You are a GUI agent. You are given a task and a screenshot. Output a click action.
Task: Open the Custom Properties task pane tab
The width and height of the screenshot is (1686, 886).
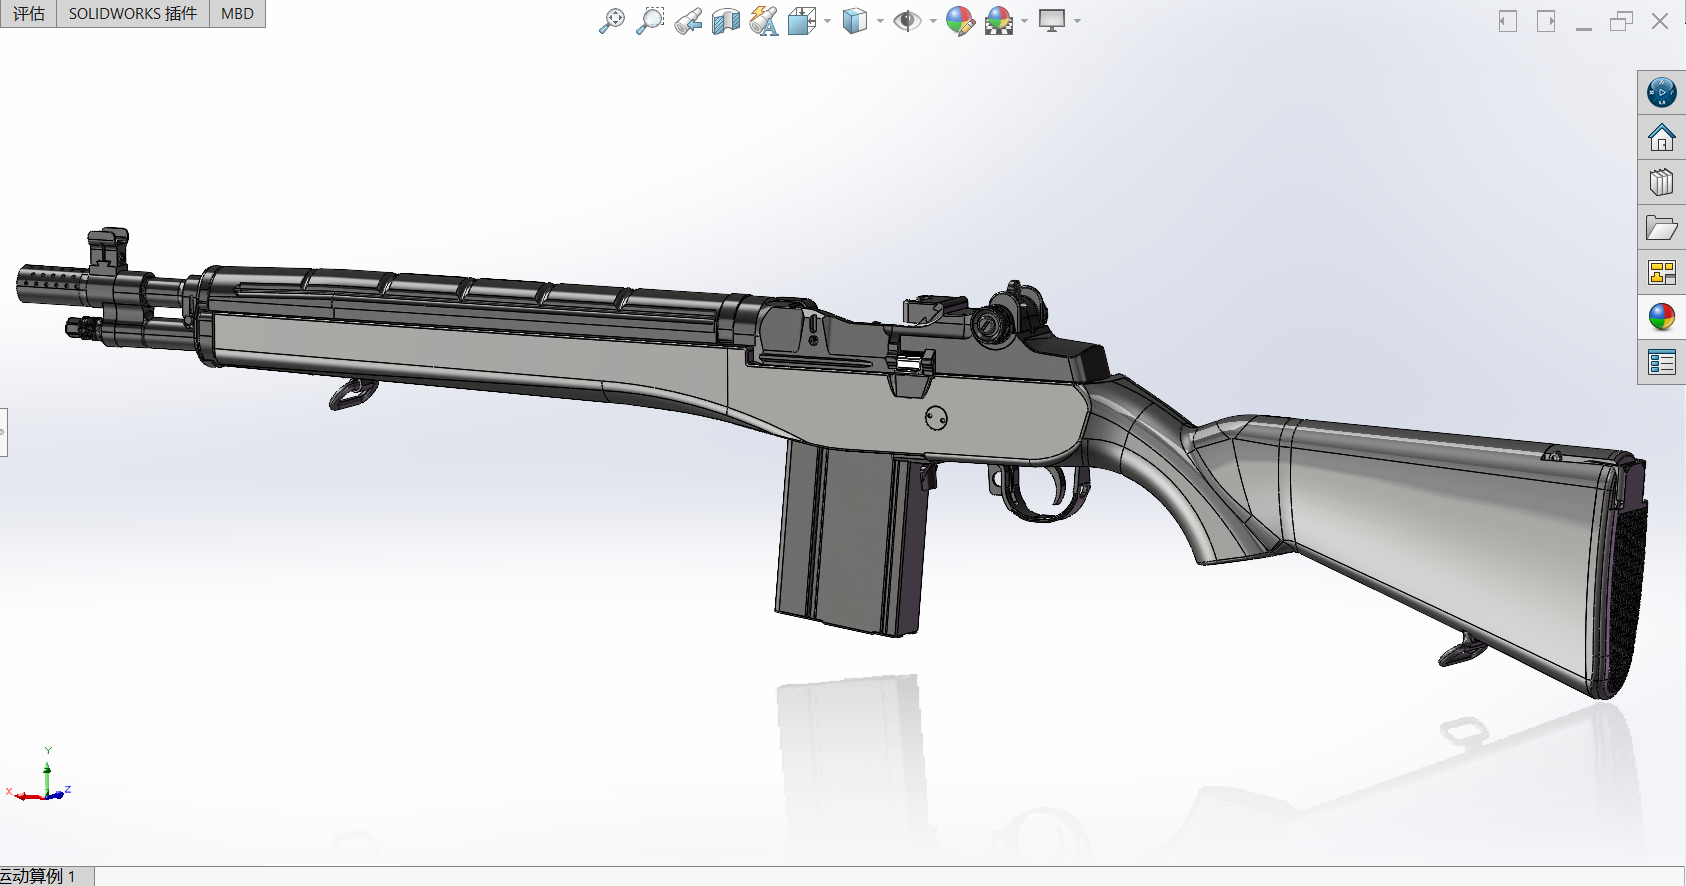[1661, 362]
